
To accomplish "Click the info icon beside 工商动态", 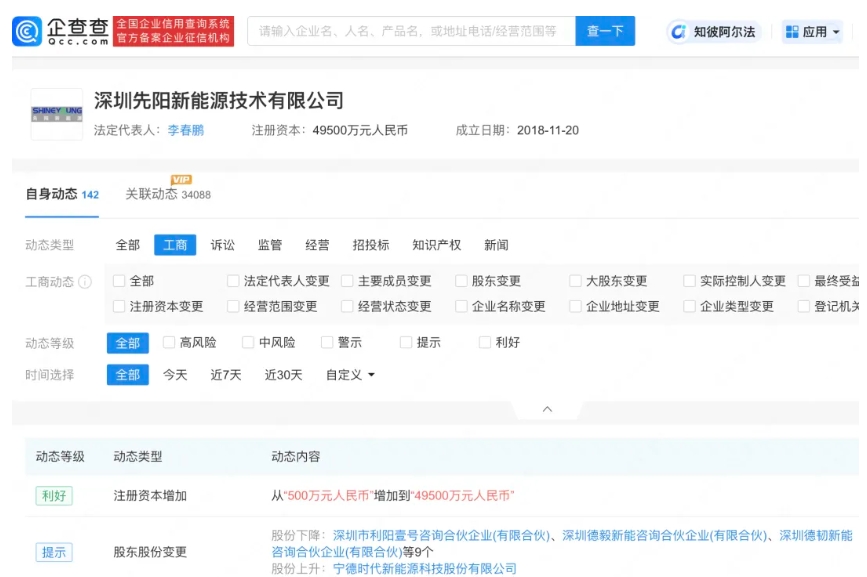I will [x=85, y=282].
